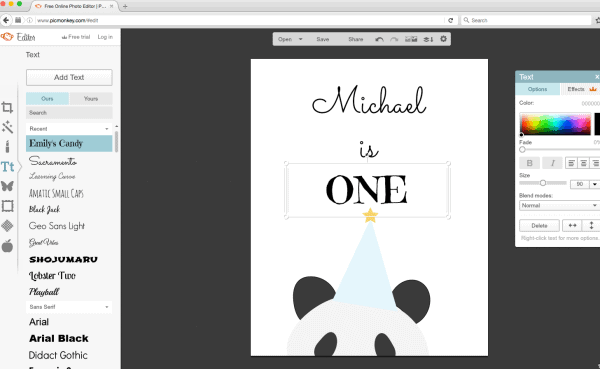This screenshot has height=369, width=600.
Task: Open a new browser tab with plus
Action: click(125, 6)
